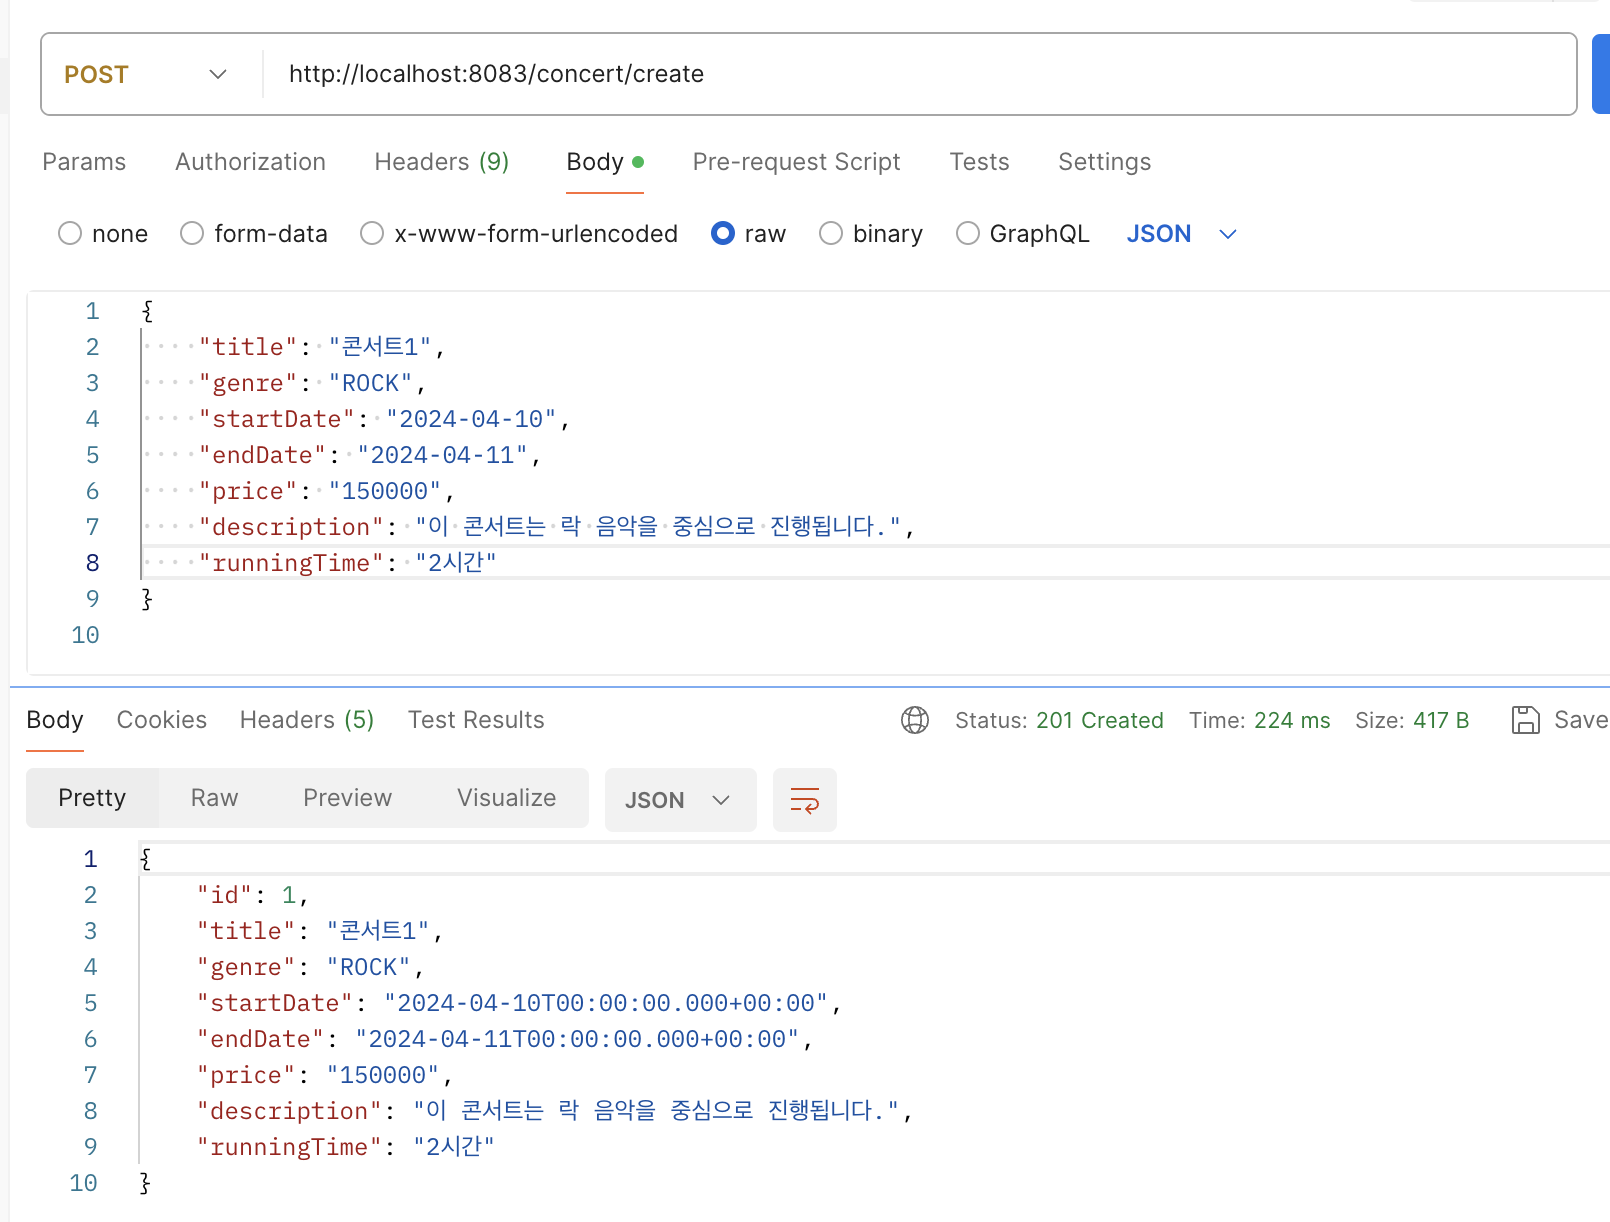This screenshot has width=1610, height=1222.
Task: Switch to the Tests tab
Action: 979,162
